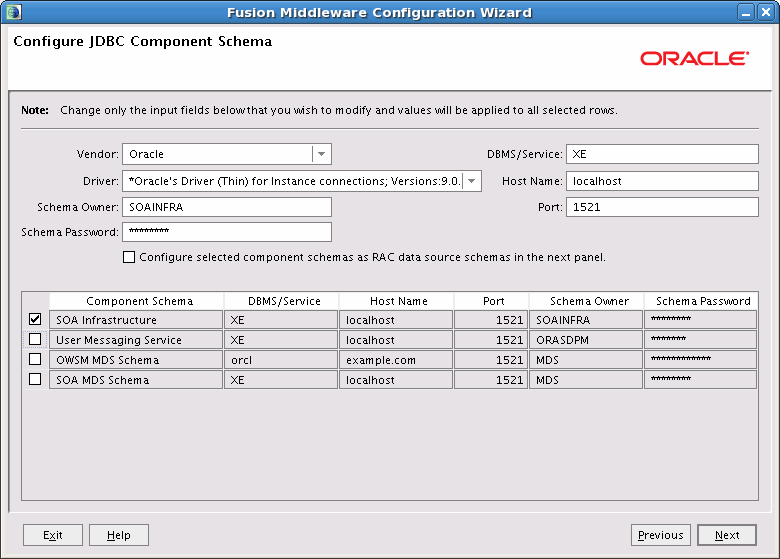This screenshot has width=780, height=559.
Task: Click the MDS owner cell in SOA MDS row
Action: (x=586, y=379)
